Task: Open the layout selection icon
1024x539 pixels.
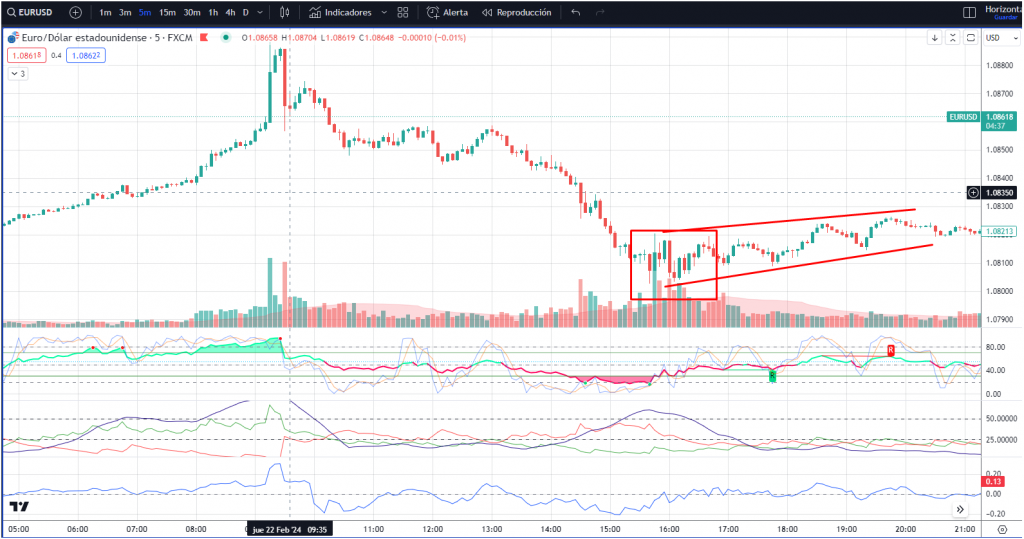Action: 968,13
